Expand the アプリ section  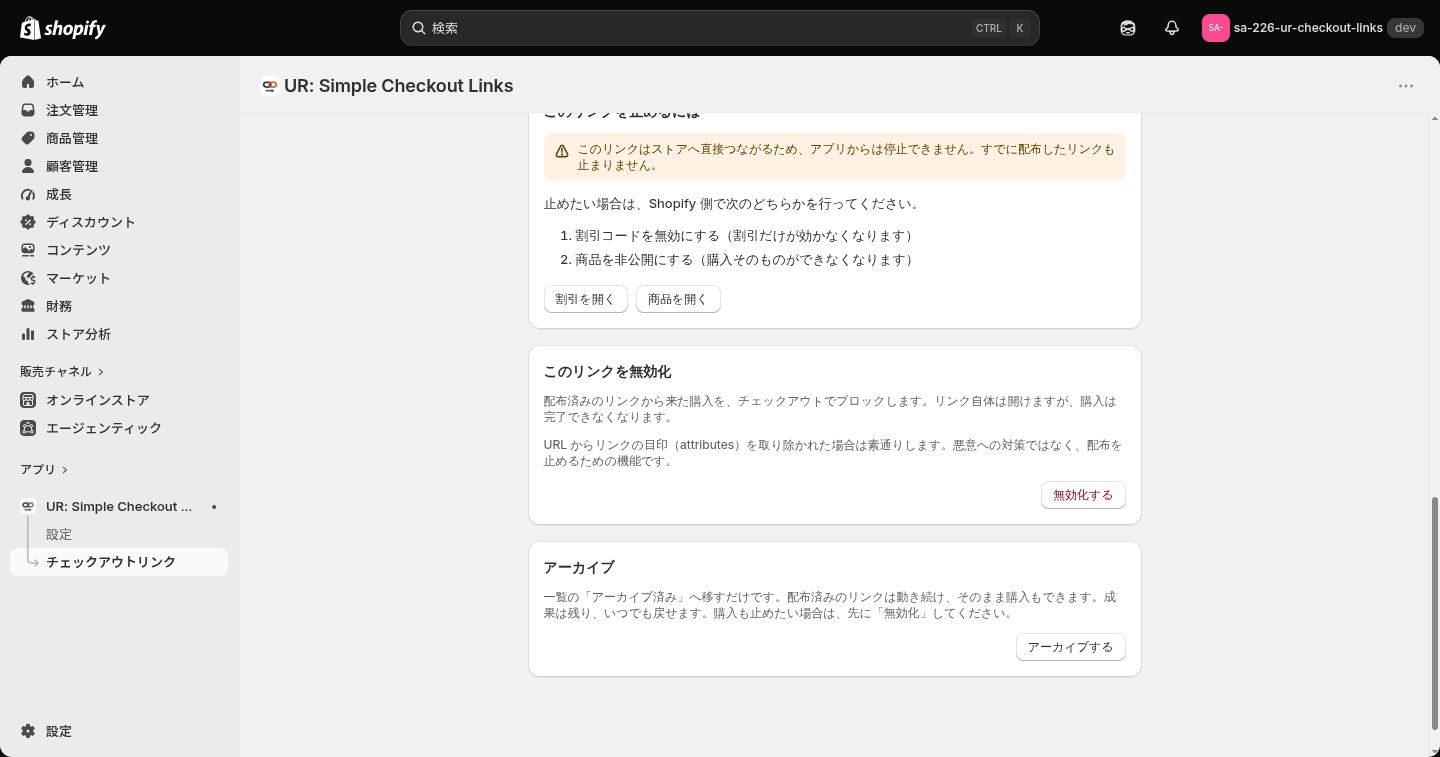click(44, 469)
